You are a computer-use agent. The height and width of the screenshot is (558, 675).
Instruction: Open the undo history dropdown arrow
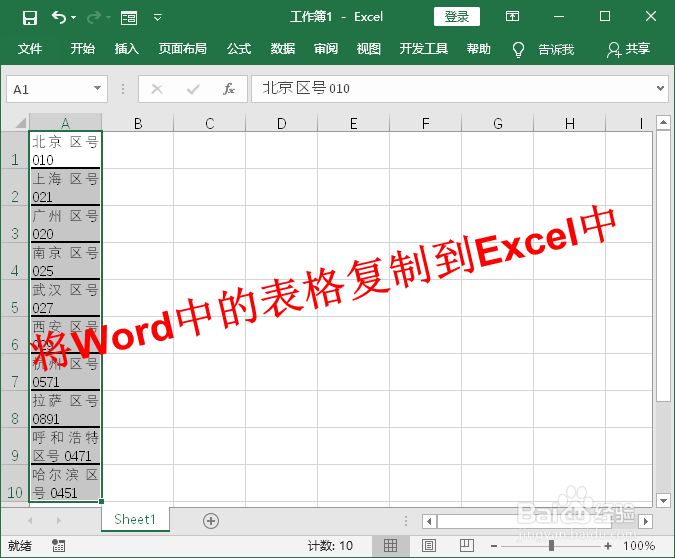click(74, 18)
